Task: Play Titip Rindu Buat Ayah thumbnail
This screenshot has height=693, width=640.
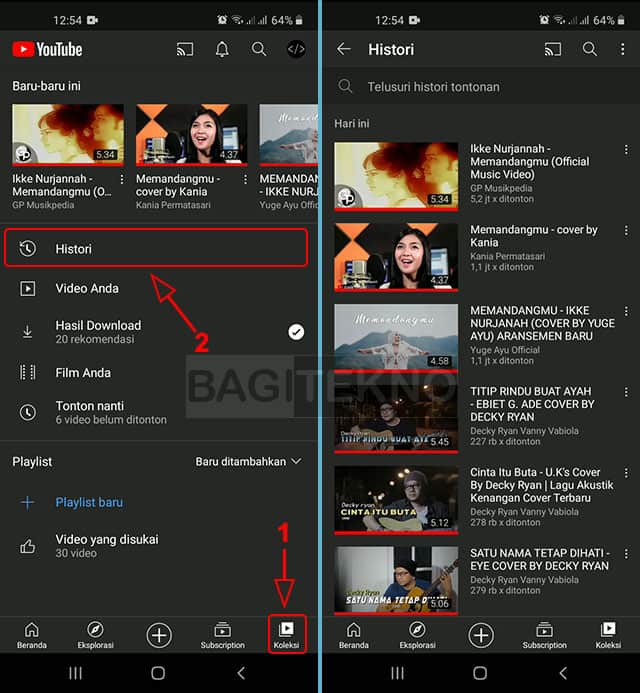Action: coord(396,419)
